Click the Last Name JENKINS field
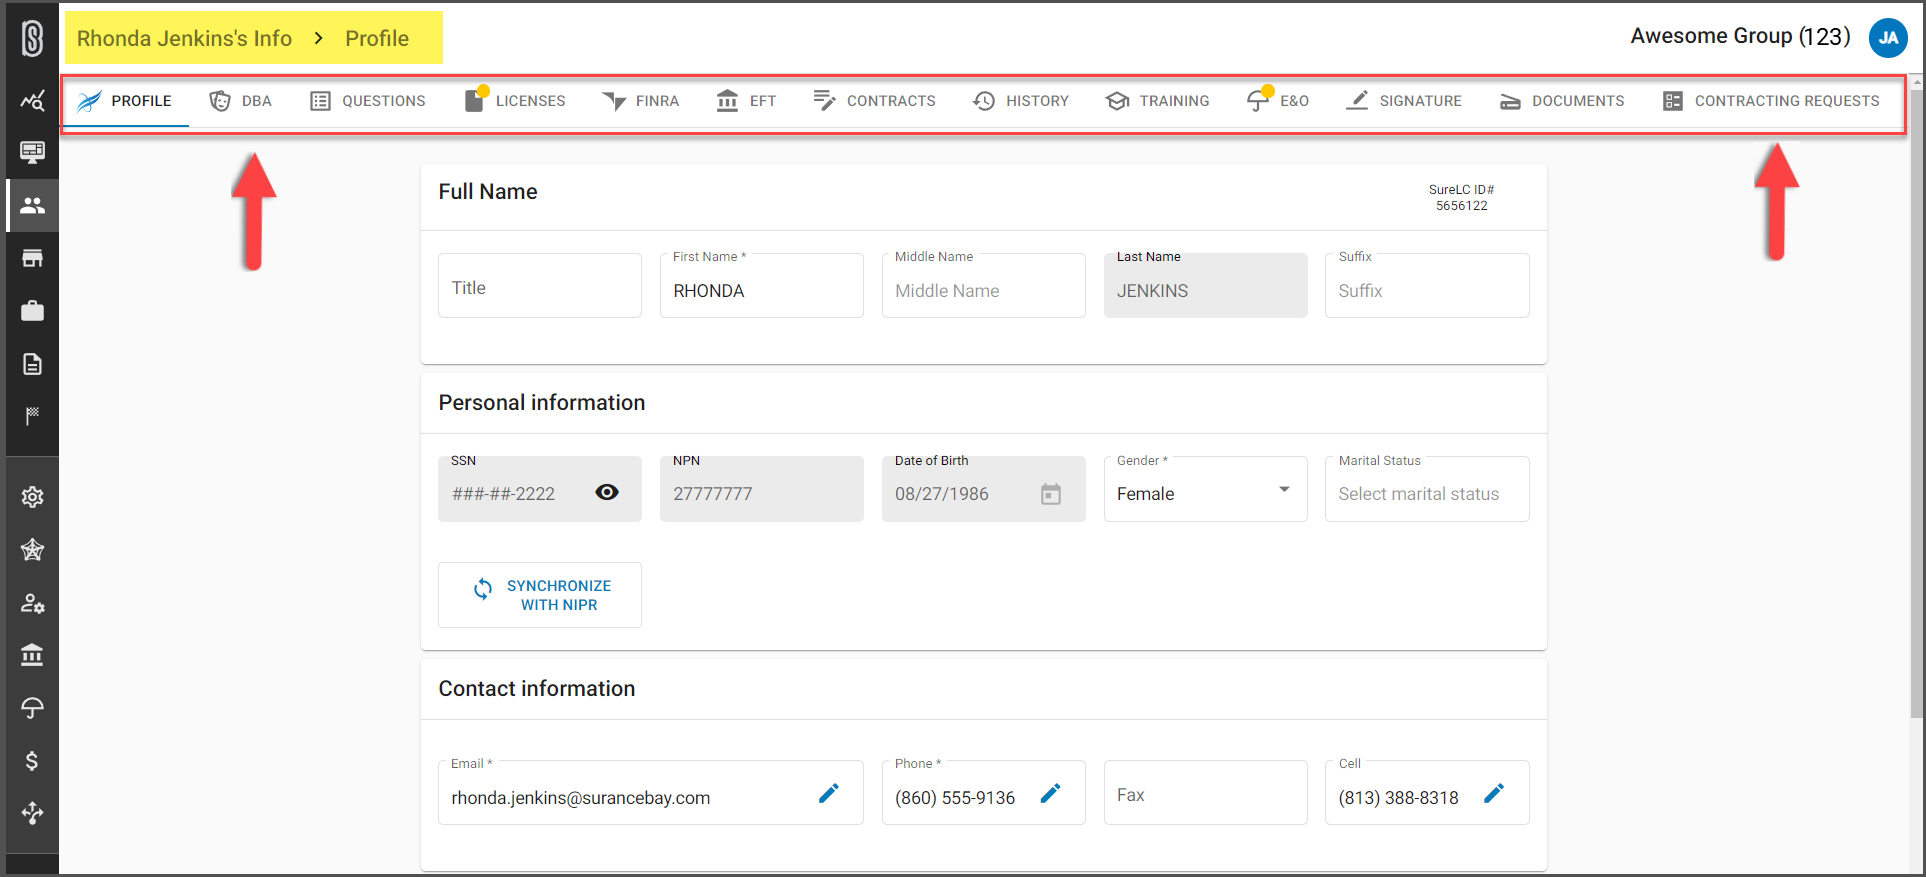Image resolution: width=1926 pixels, height=877 pixels. tap(1205, 286)
